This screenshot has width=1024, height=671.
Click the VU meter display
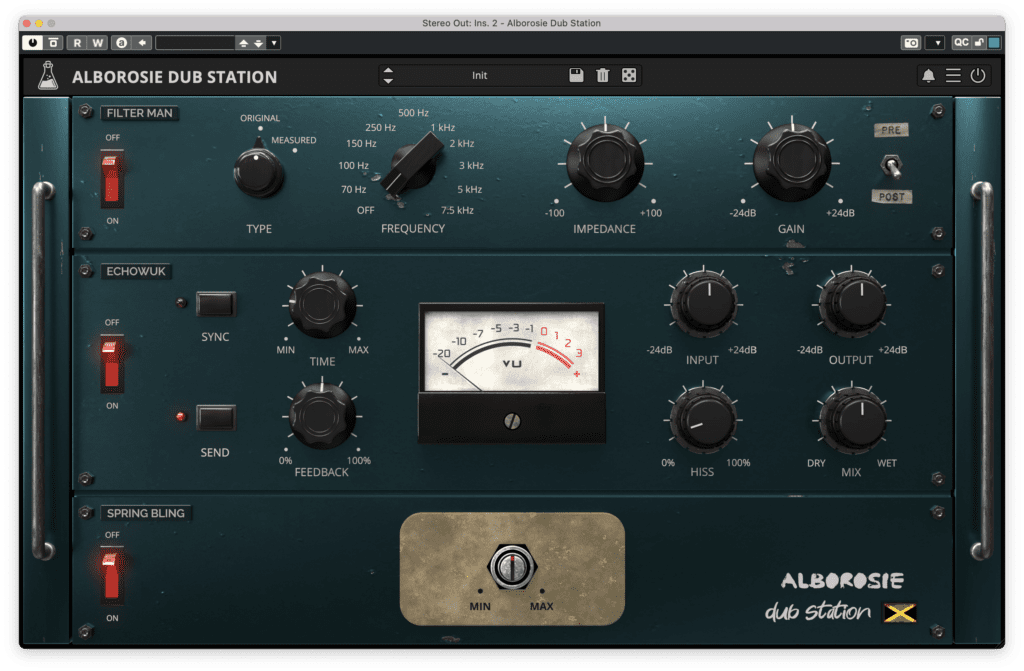point(511,350)
